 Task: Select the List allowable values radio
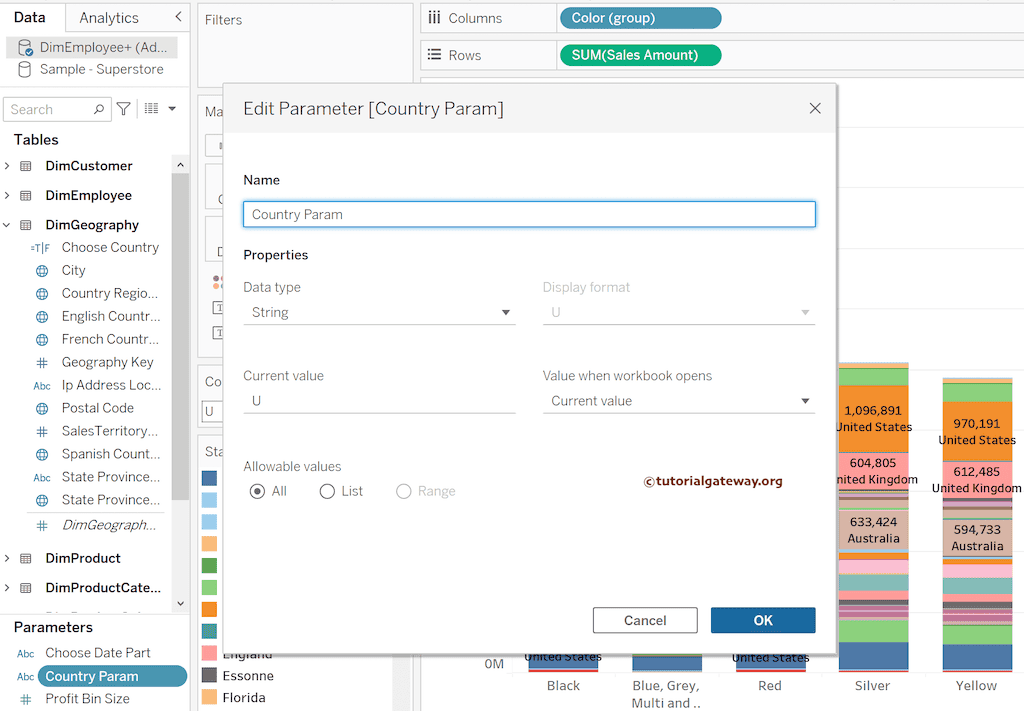pyautogui.click(x=327, y=491)
